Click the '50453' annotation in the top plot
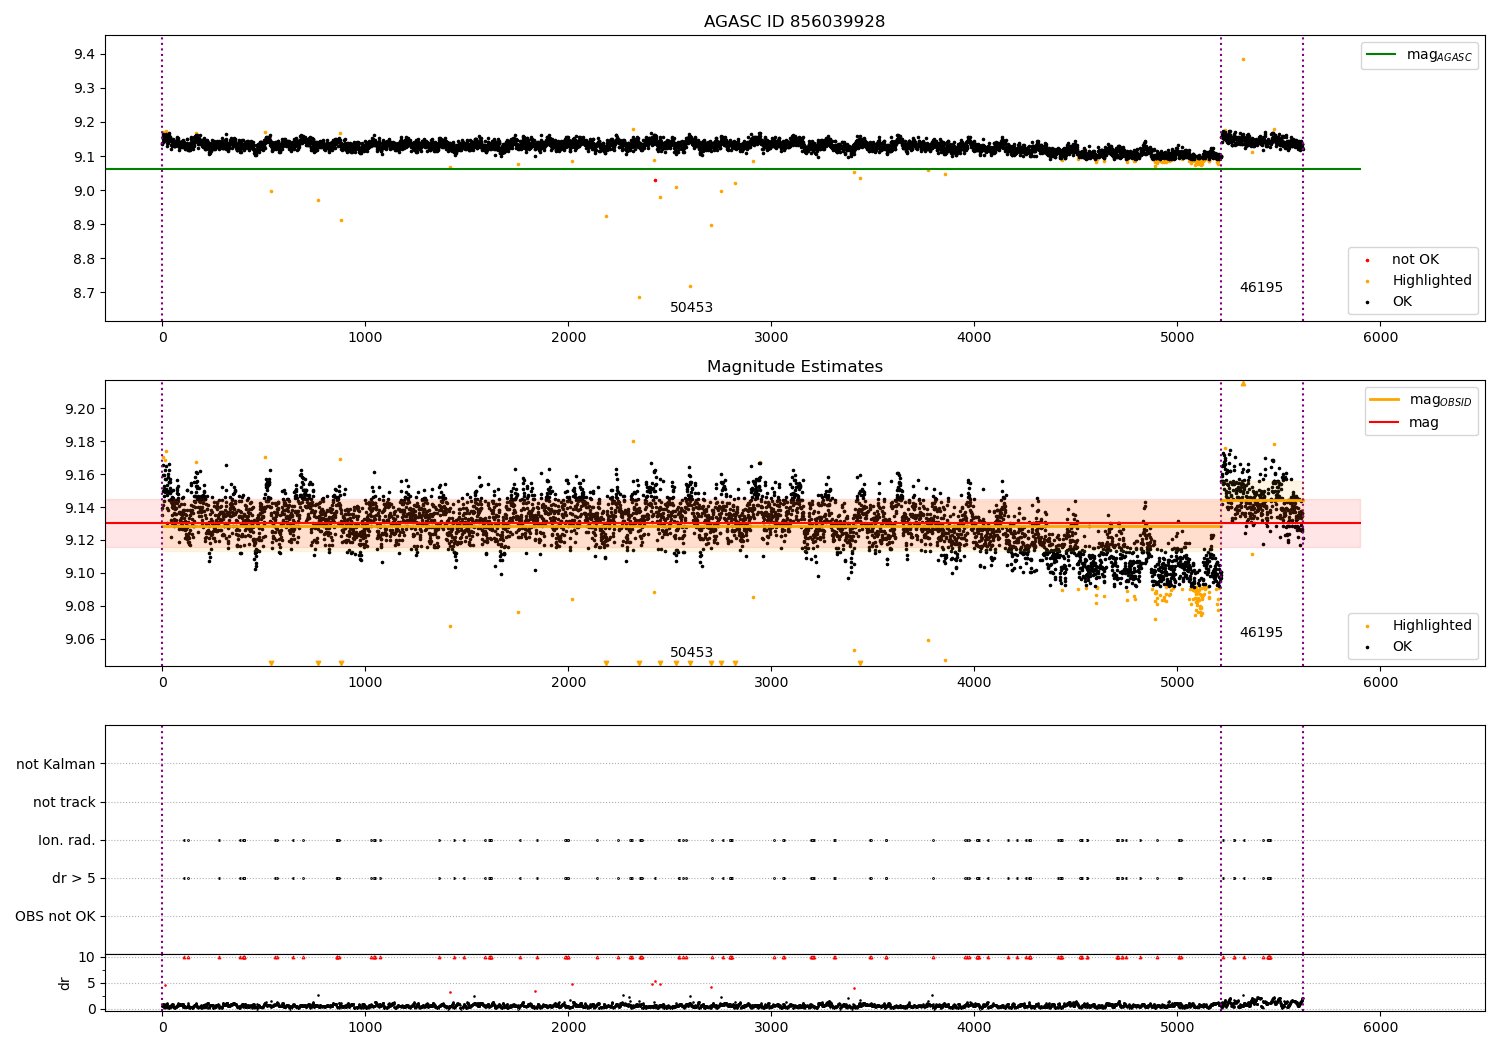1500x1050 pixels. (x=691, y=308)
